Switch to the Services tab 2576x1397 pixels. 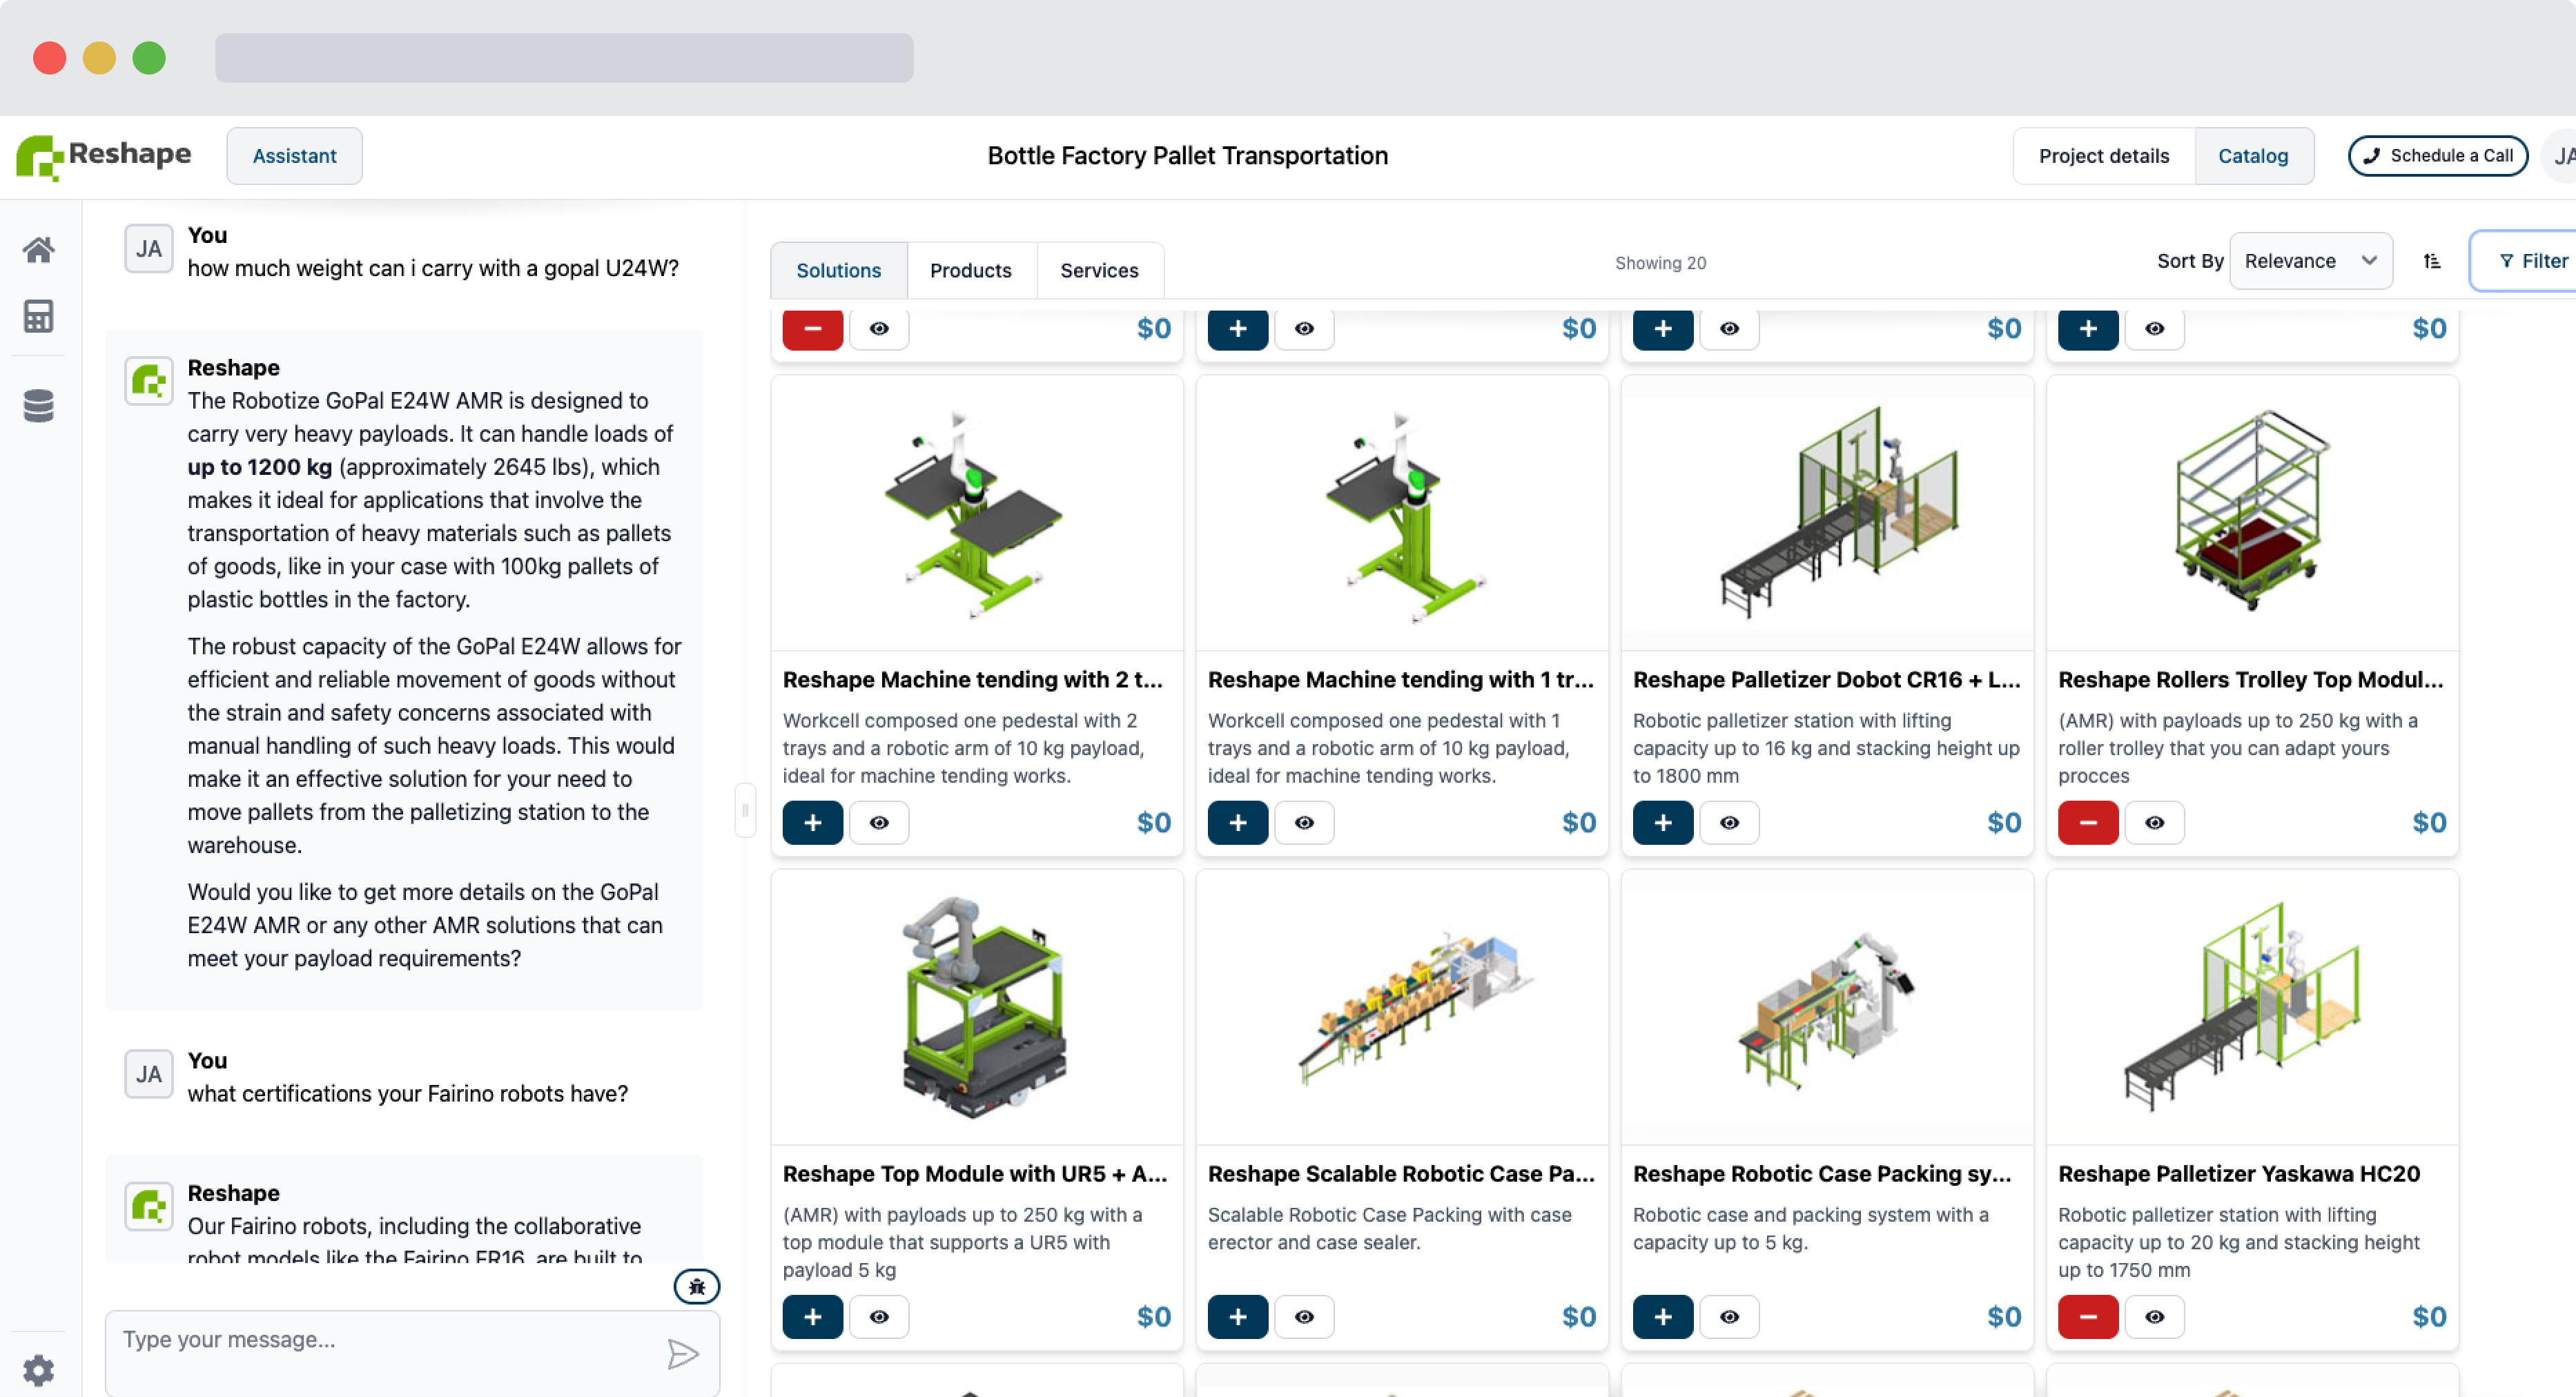pyautogui.click(x=1099, y=270)
